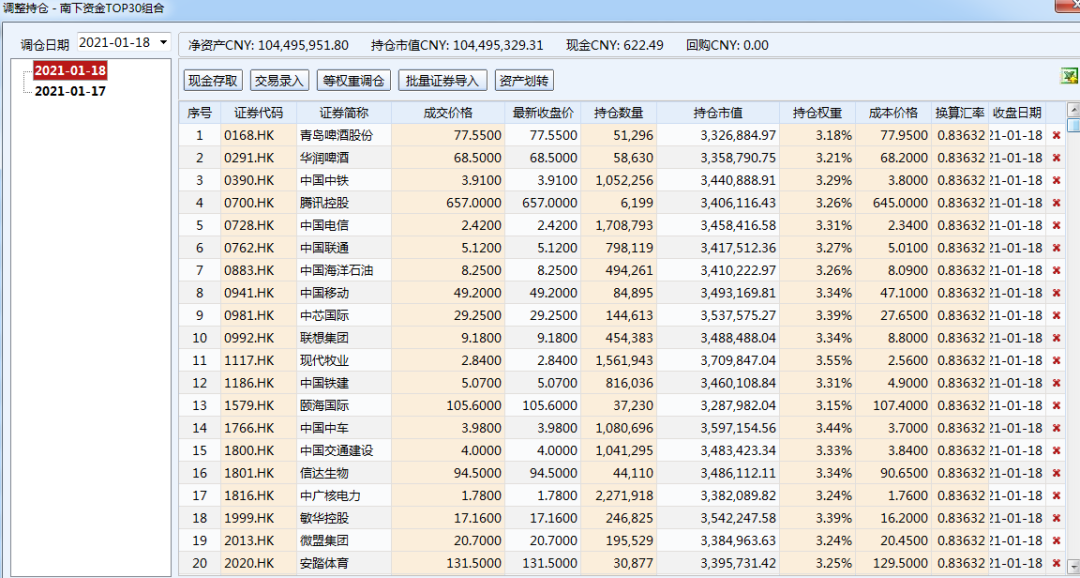
Task: Remove 中国中铁 holding with red X
Action: pyautogui.click(x=1056, y=180)
